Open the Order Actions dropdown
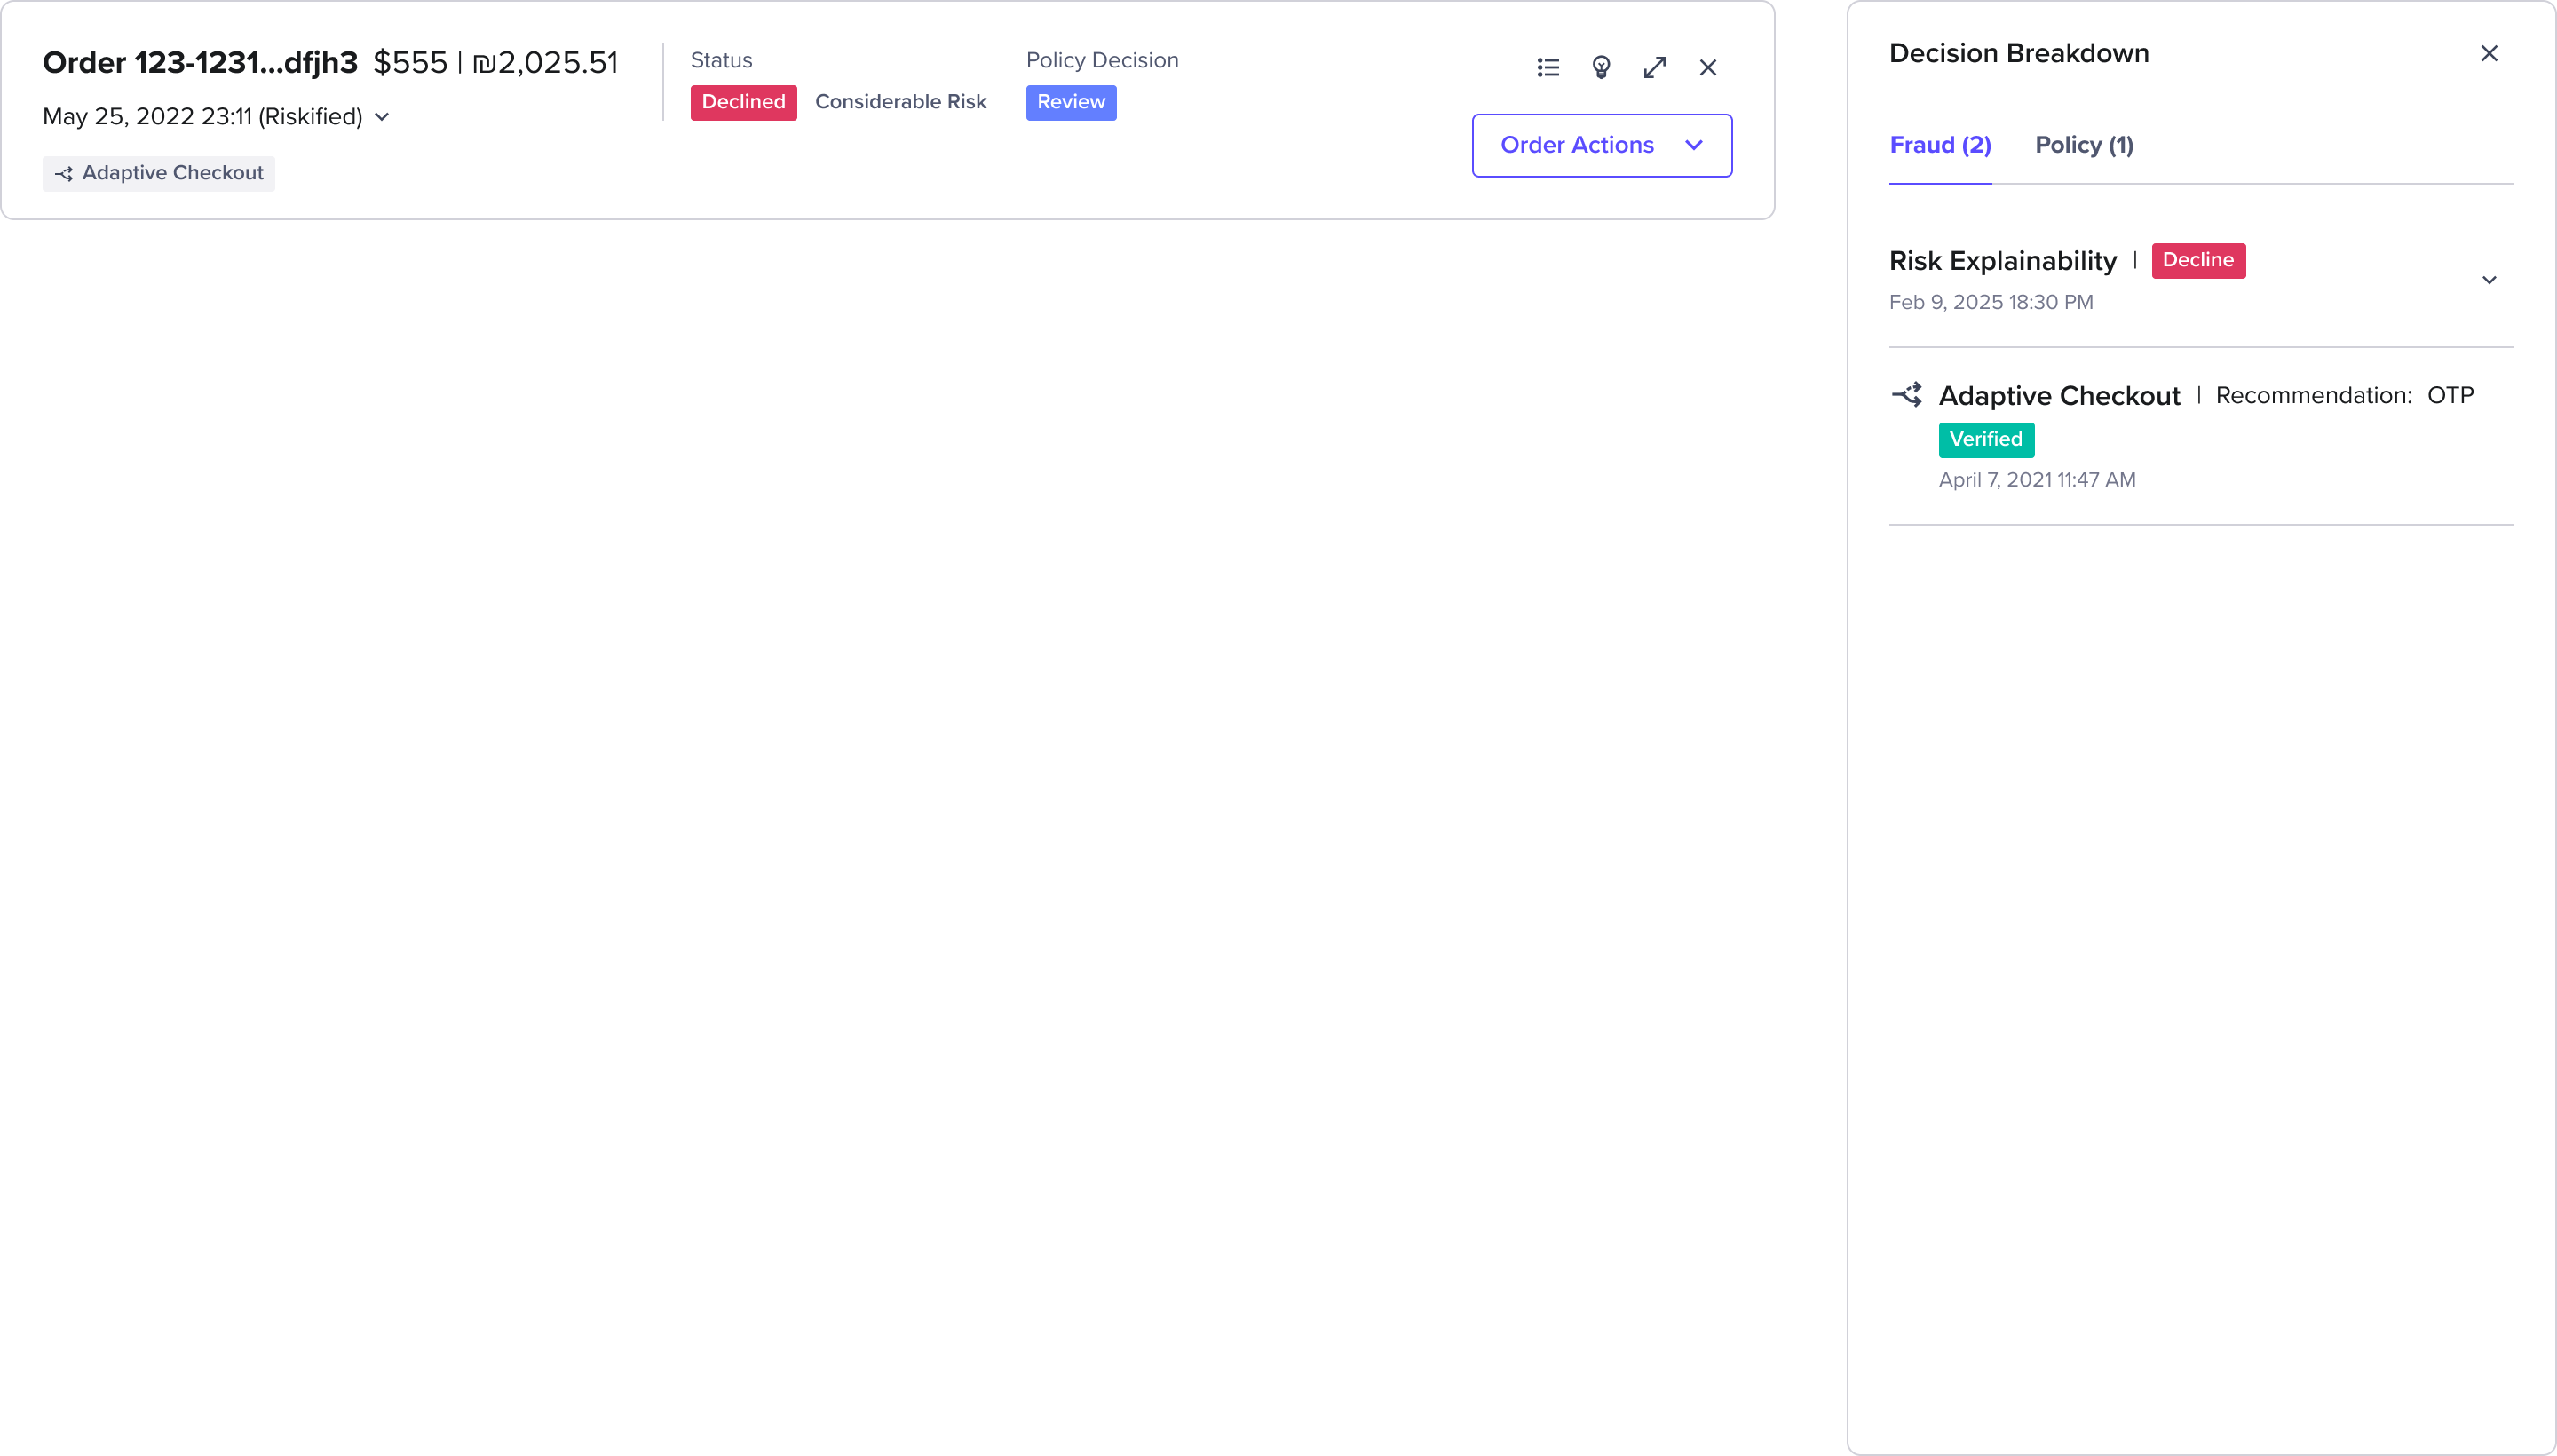This screenshot has width=2557, height=1456. click(1602, 145)
